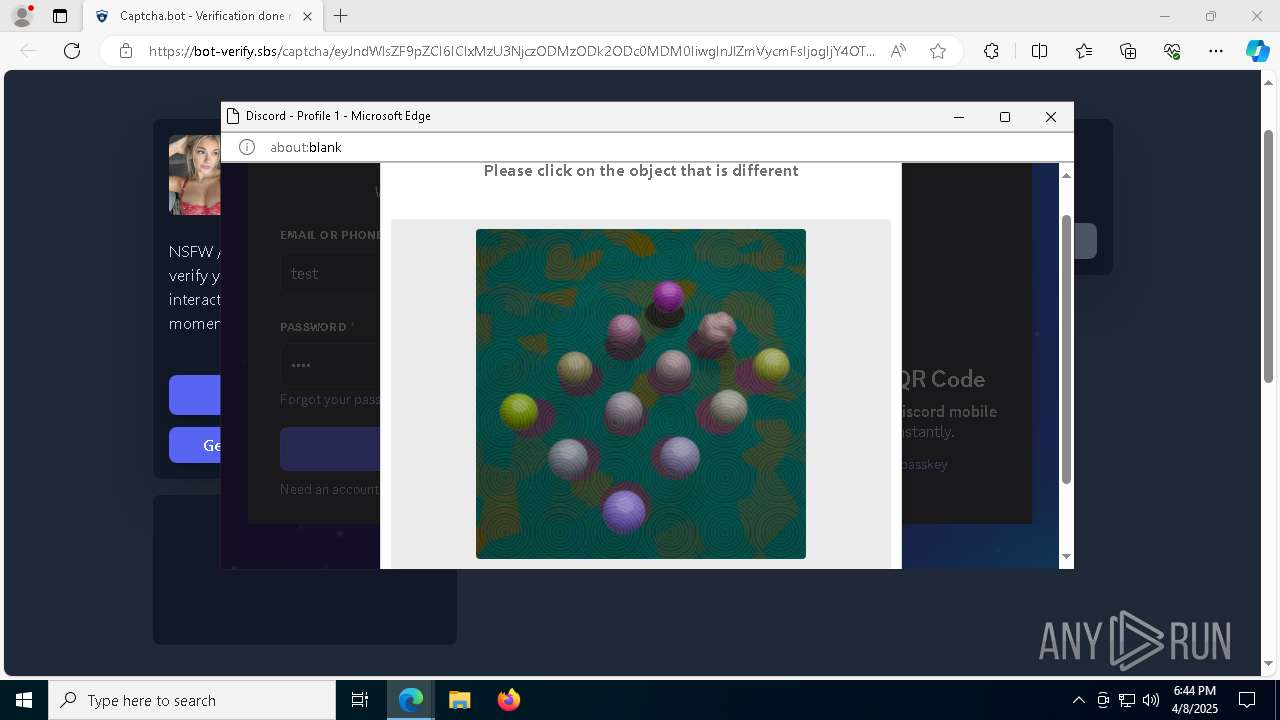Maximize the Discord popup window
Image resolution: width=1280 pixels, height=720 pixels.
1005,117
